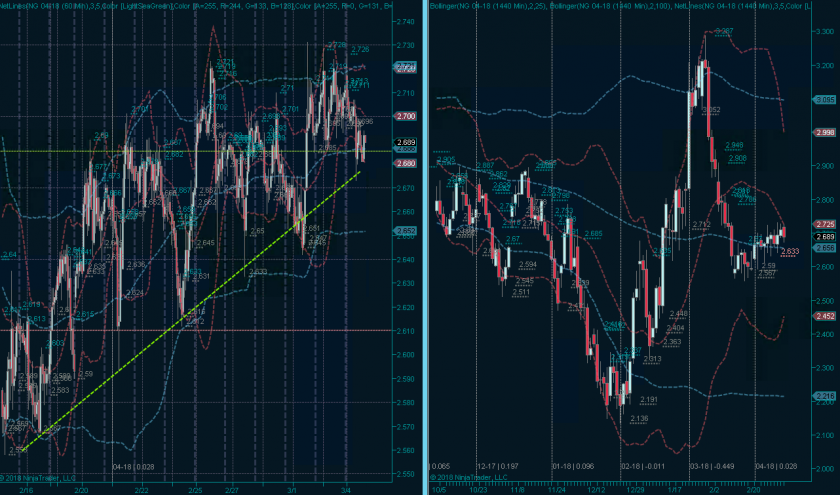Click the 3.052 label in right chart

tap(711, 110)
